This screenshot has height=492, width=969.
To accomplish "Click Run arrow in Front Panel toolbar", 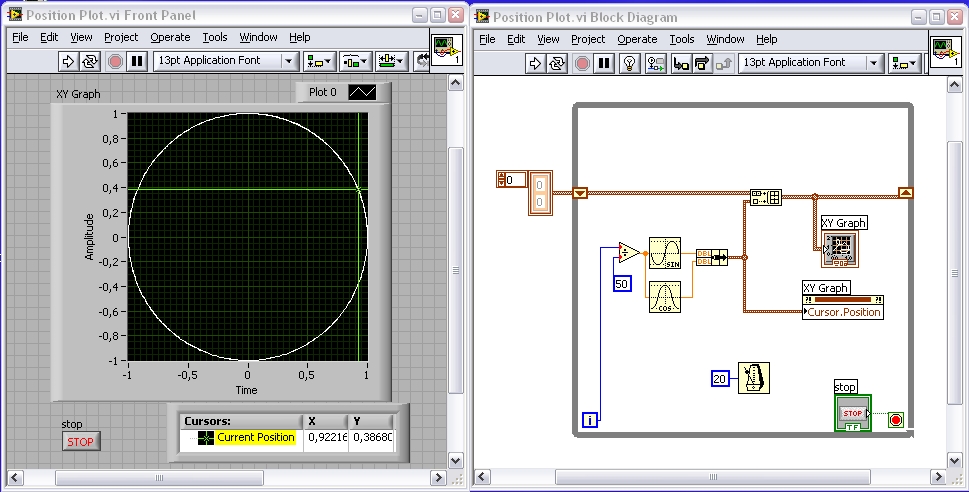I will pyautogui.click(x=69, y=62).
